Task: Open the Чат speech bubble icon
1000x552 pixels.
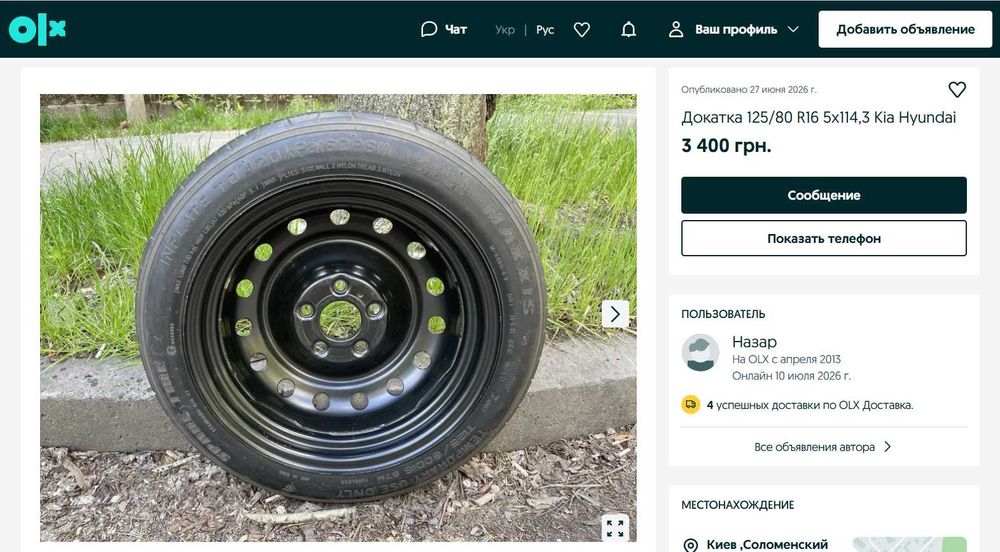Action: click(429, 29)
